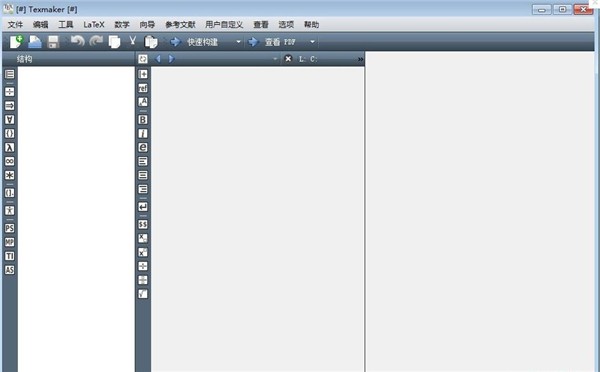This screenshot has height=372, width=600.
Task: Open the 选项 menu
Action: [286, 24]
